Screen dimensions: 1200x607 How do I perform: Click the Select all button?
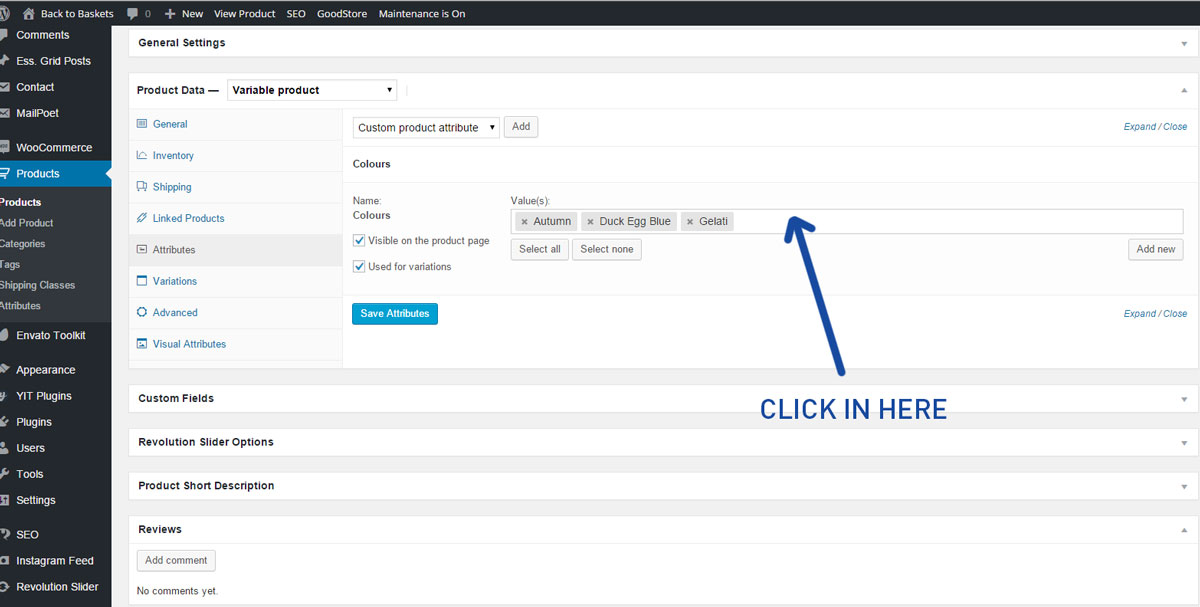coord(539,249)
